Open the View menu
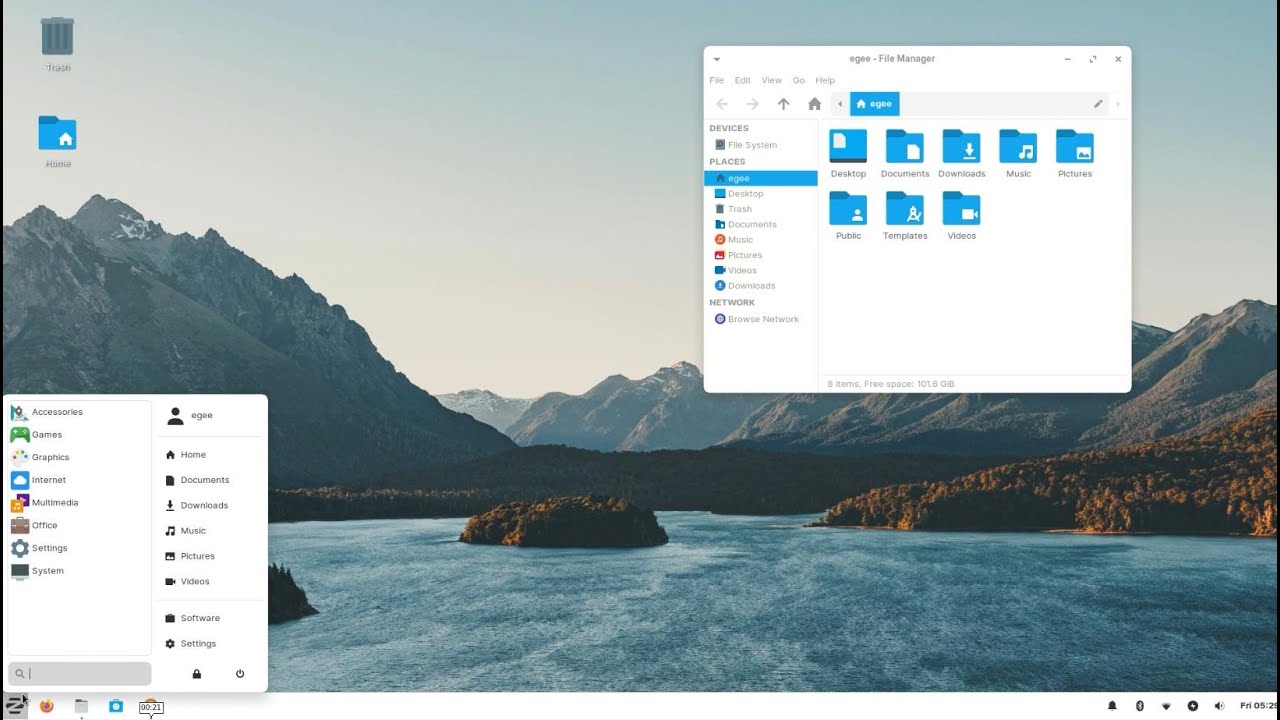This screenshot has height=720, width=1280. [771, 80]
